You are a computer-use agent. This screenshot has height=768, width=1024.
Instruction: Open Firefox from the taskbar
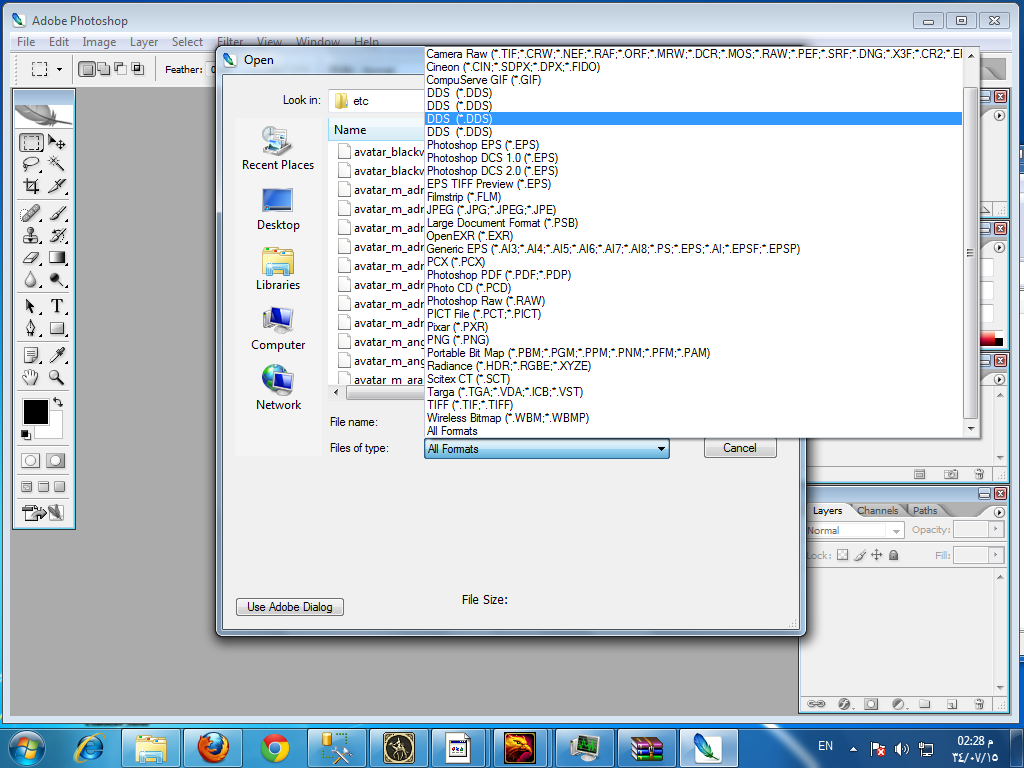(x=213, y=748)
